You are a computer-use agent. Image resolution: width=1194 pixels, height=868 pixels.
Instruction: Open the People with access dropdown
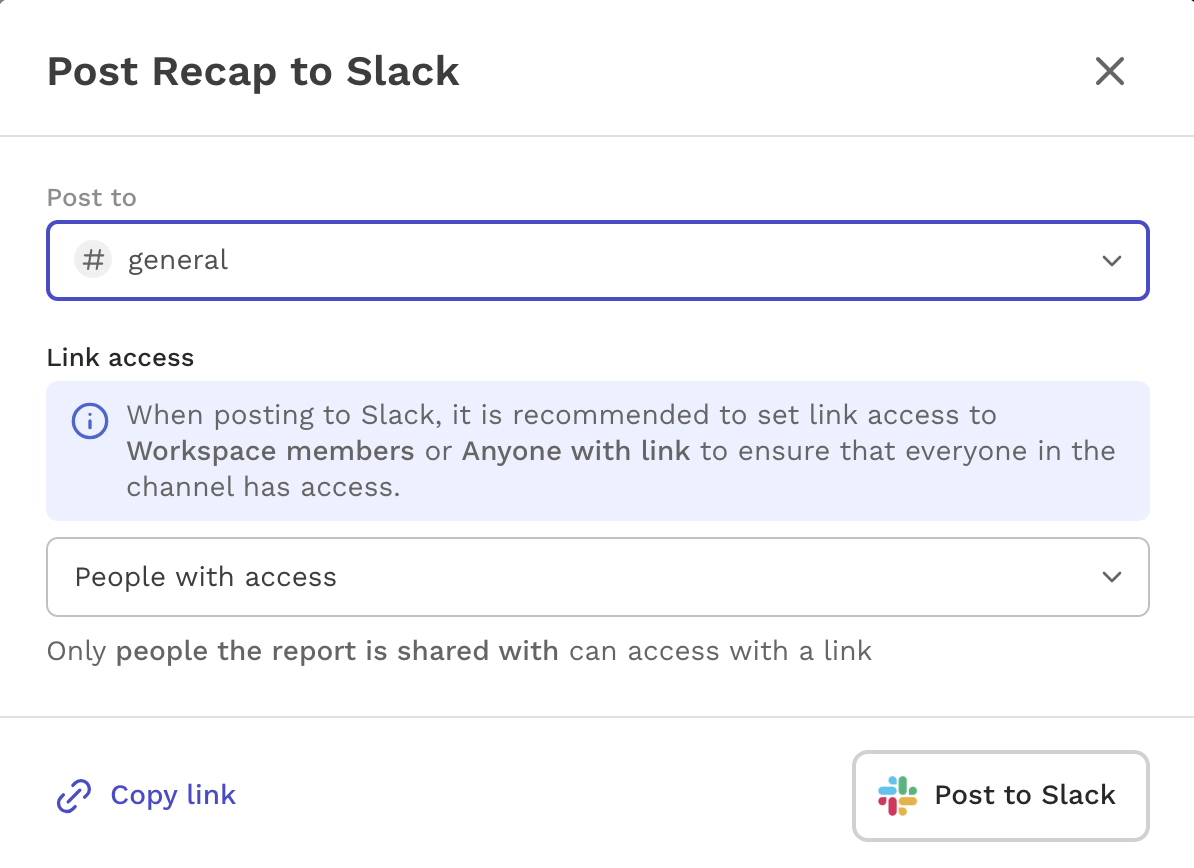click(x=598, y=577)
